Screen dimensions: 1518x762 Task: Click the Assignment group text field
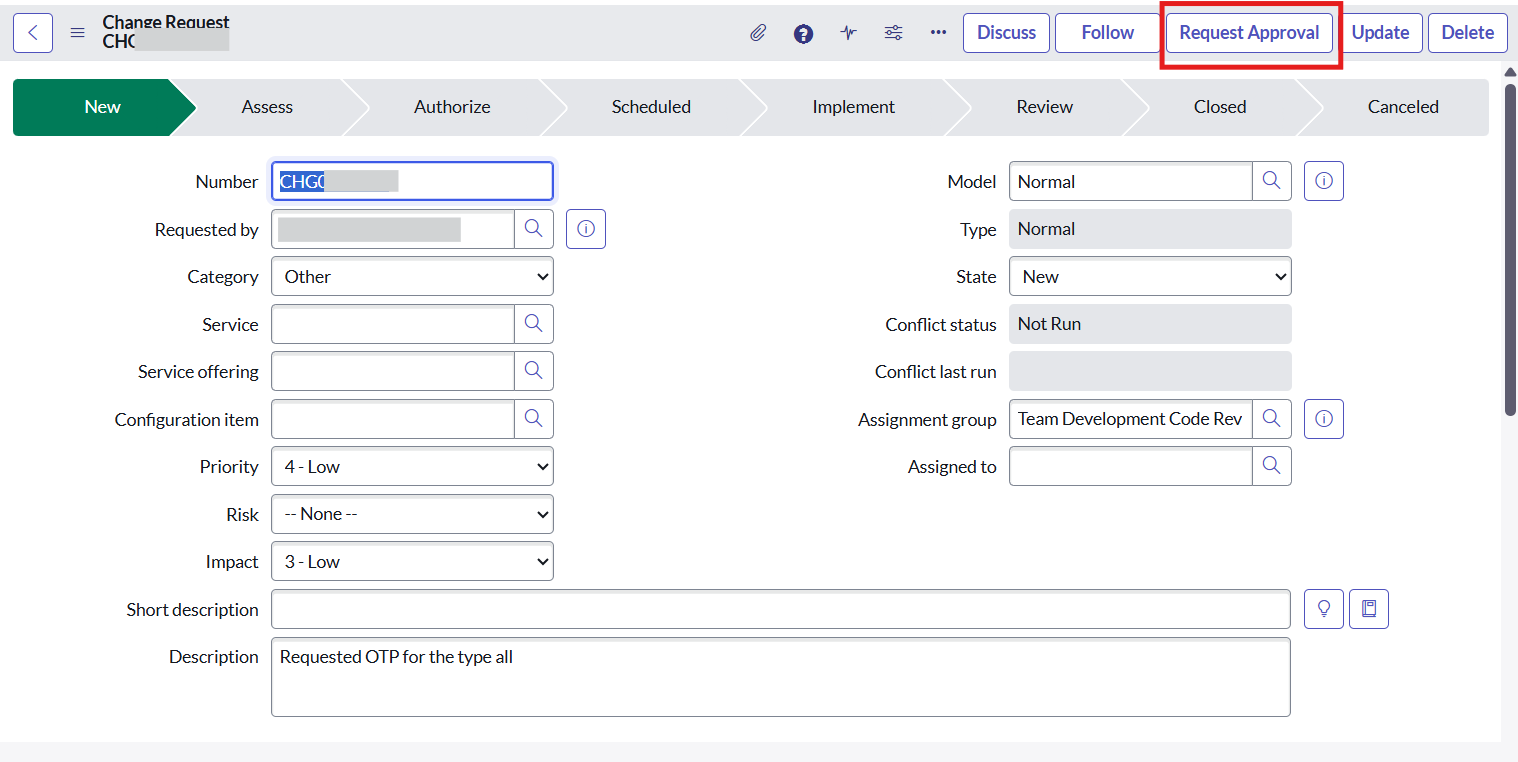click(1131, 419)
